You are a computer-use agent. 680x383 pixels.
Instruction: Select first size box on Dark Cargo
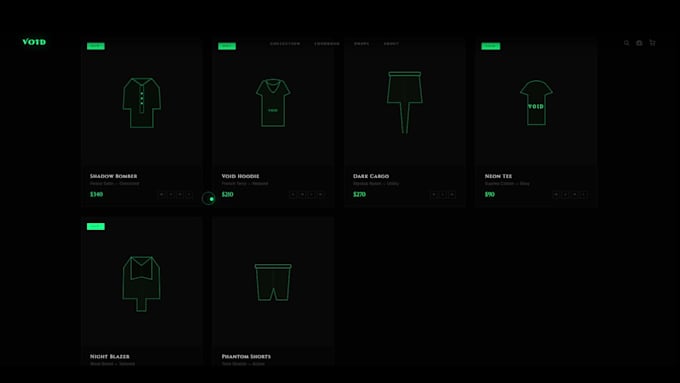coord(434,195)
